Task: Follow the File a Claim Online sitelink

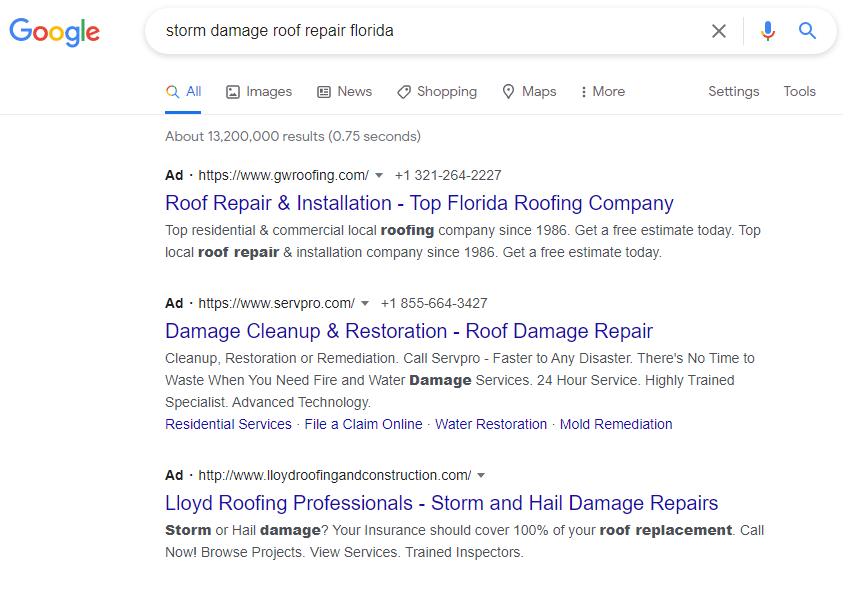Action: pyautogui.click(x=363, y=423)
